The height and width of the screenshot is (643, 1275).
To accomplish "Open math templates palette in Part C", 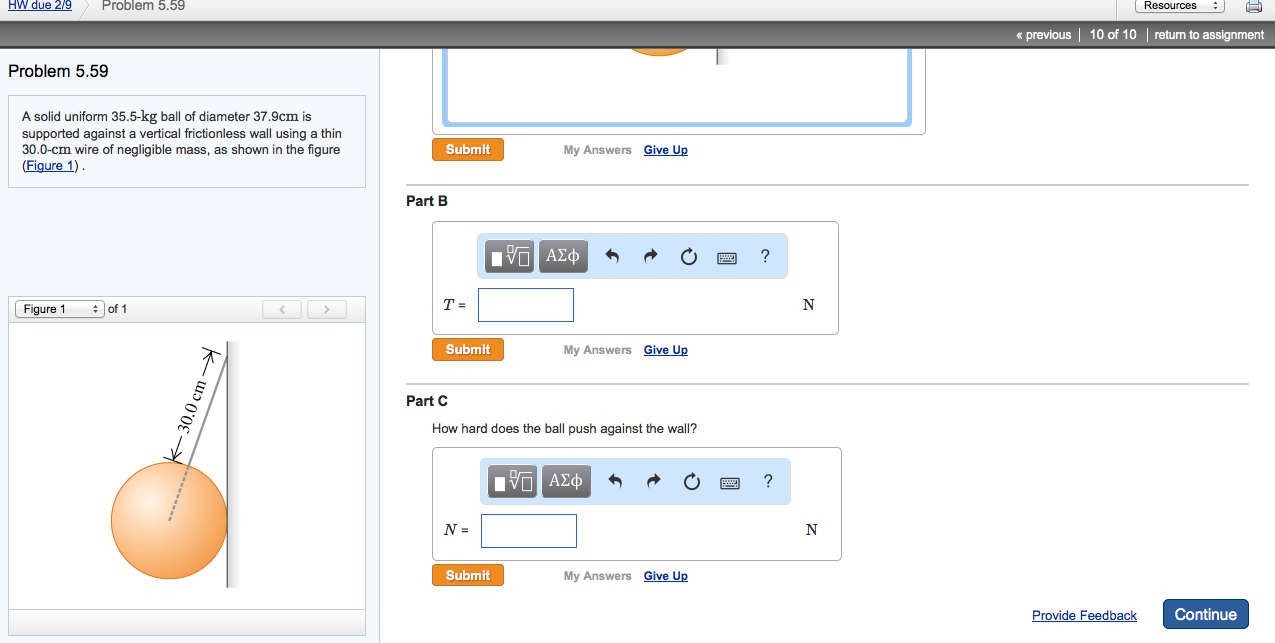I will pos(512,481).
